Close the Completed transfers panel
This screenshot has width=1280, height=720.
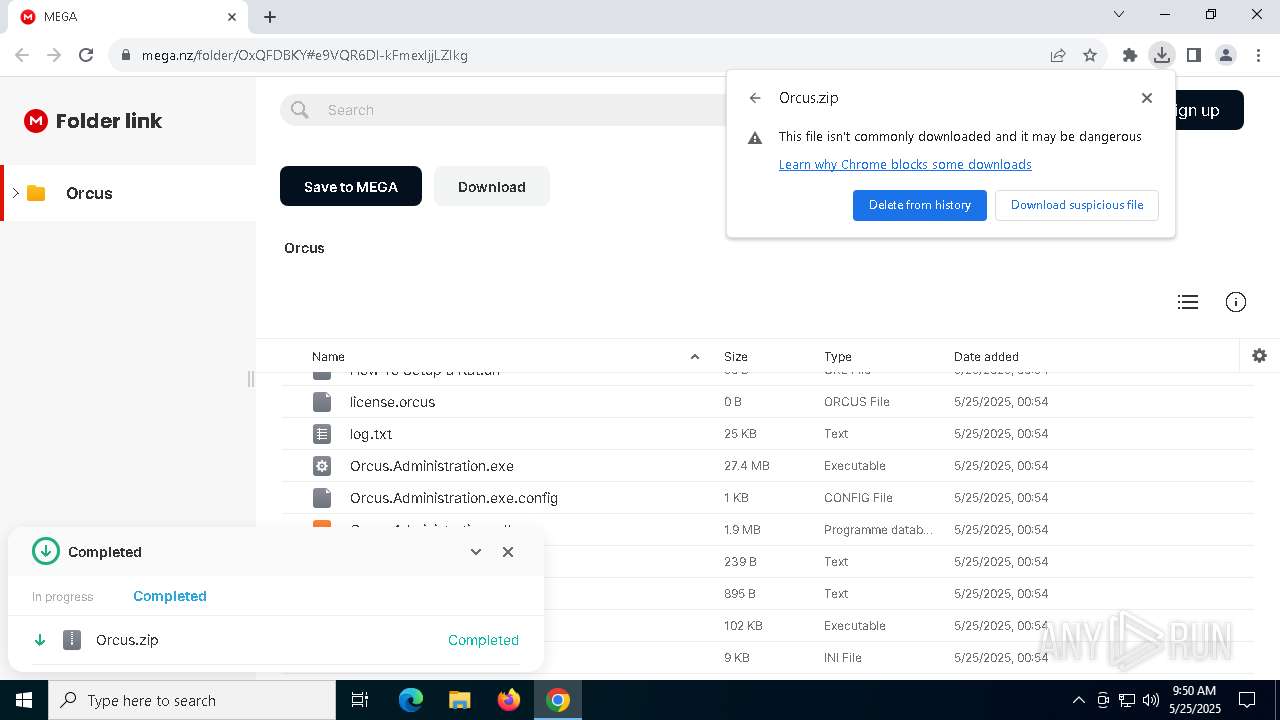508,552
